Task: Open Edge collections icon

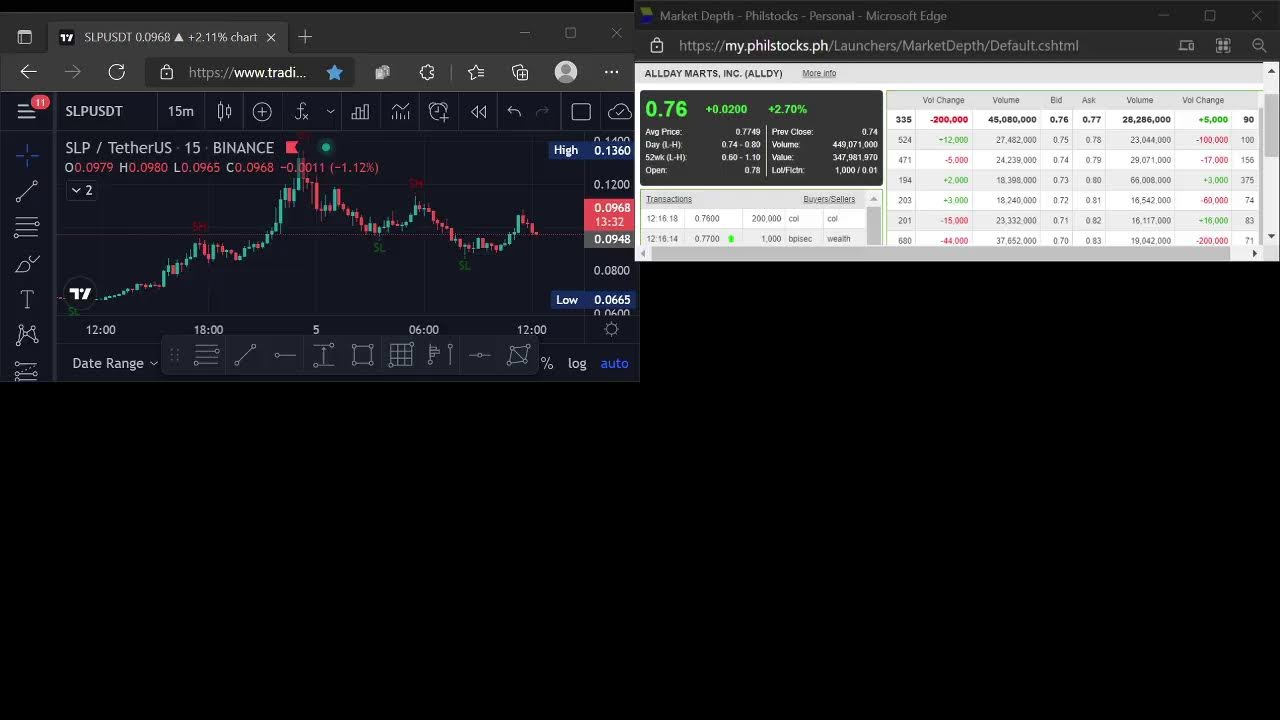Action: 520,72
